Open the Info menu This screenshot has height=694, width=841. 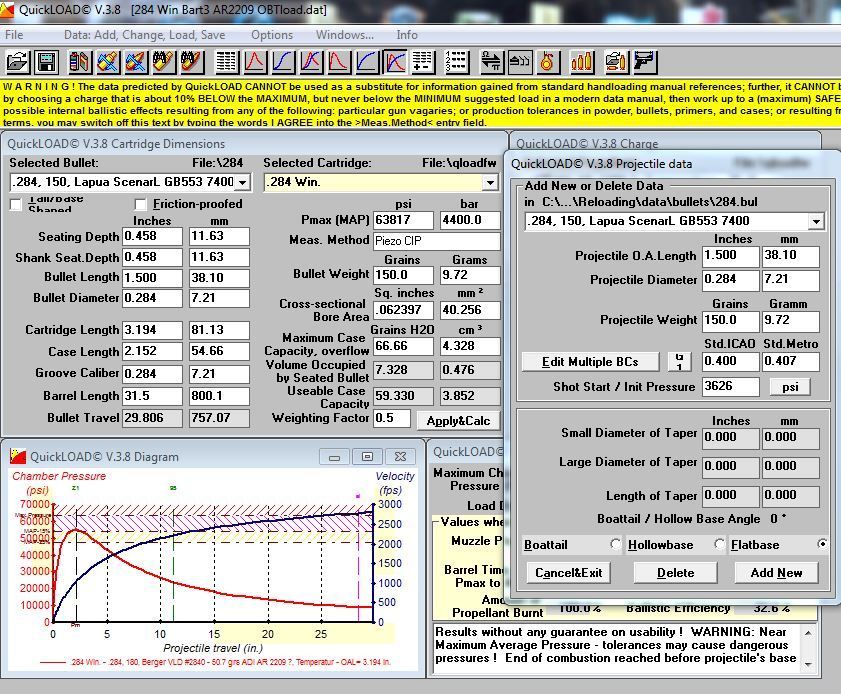[x=407, y=35]
